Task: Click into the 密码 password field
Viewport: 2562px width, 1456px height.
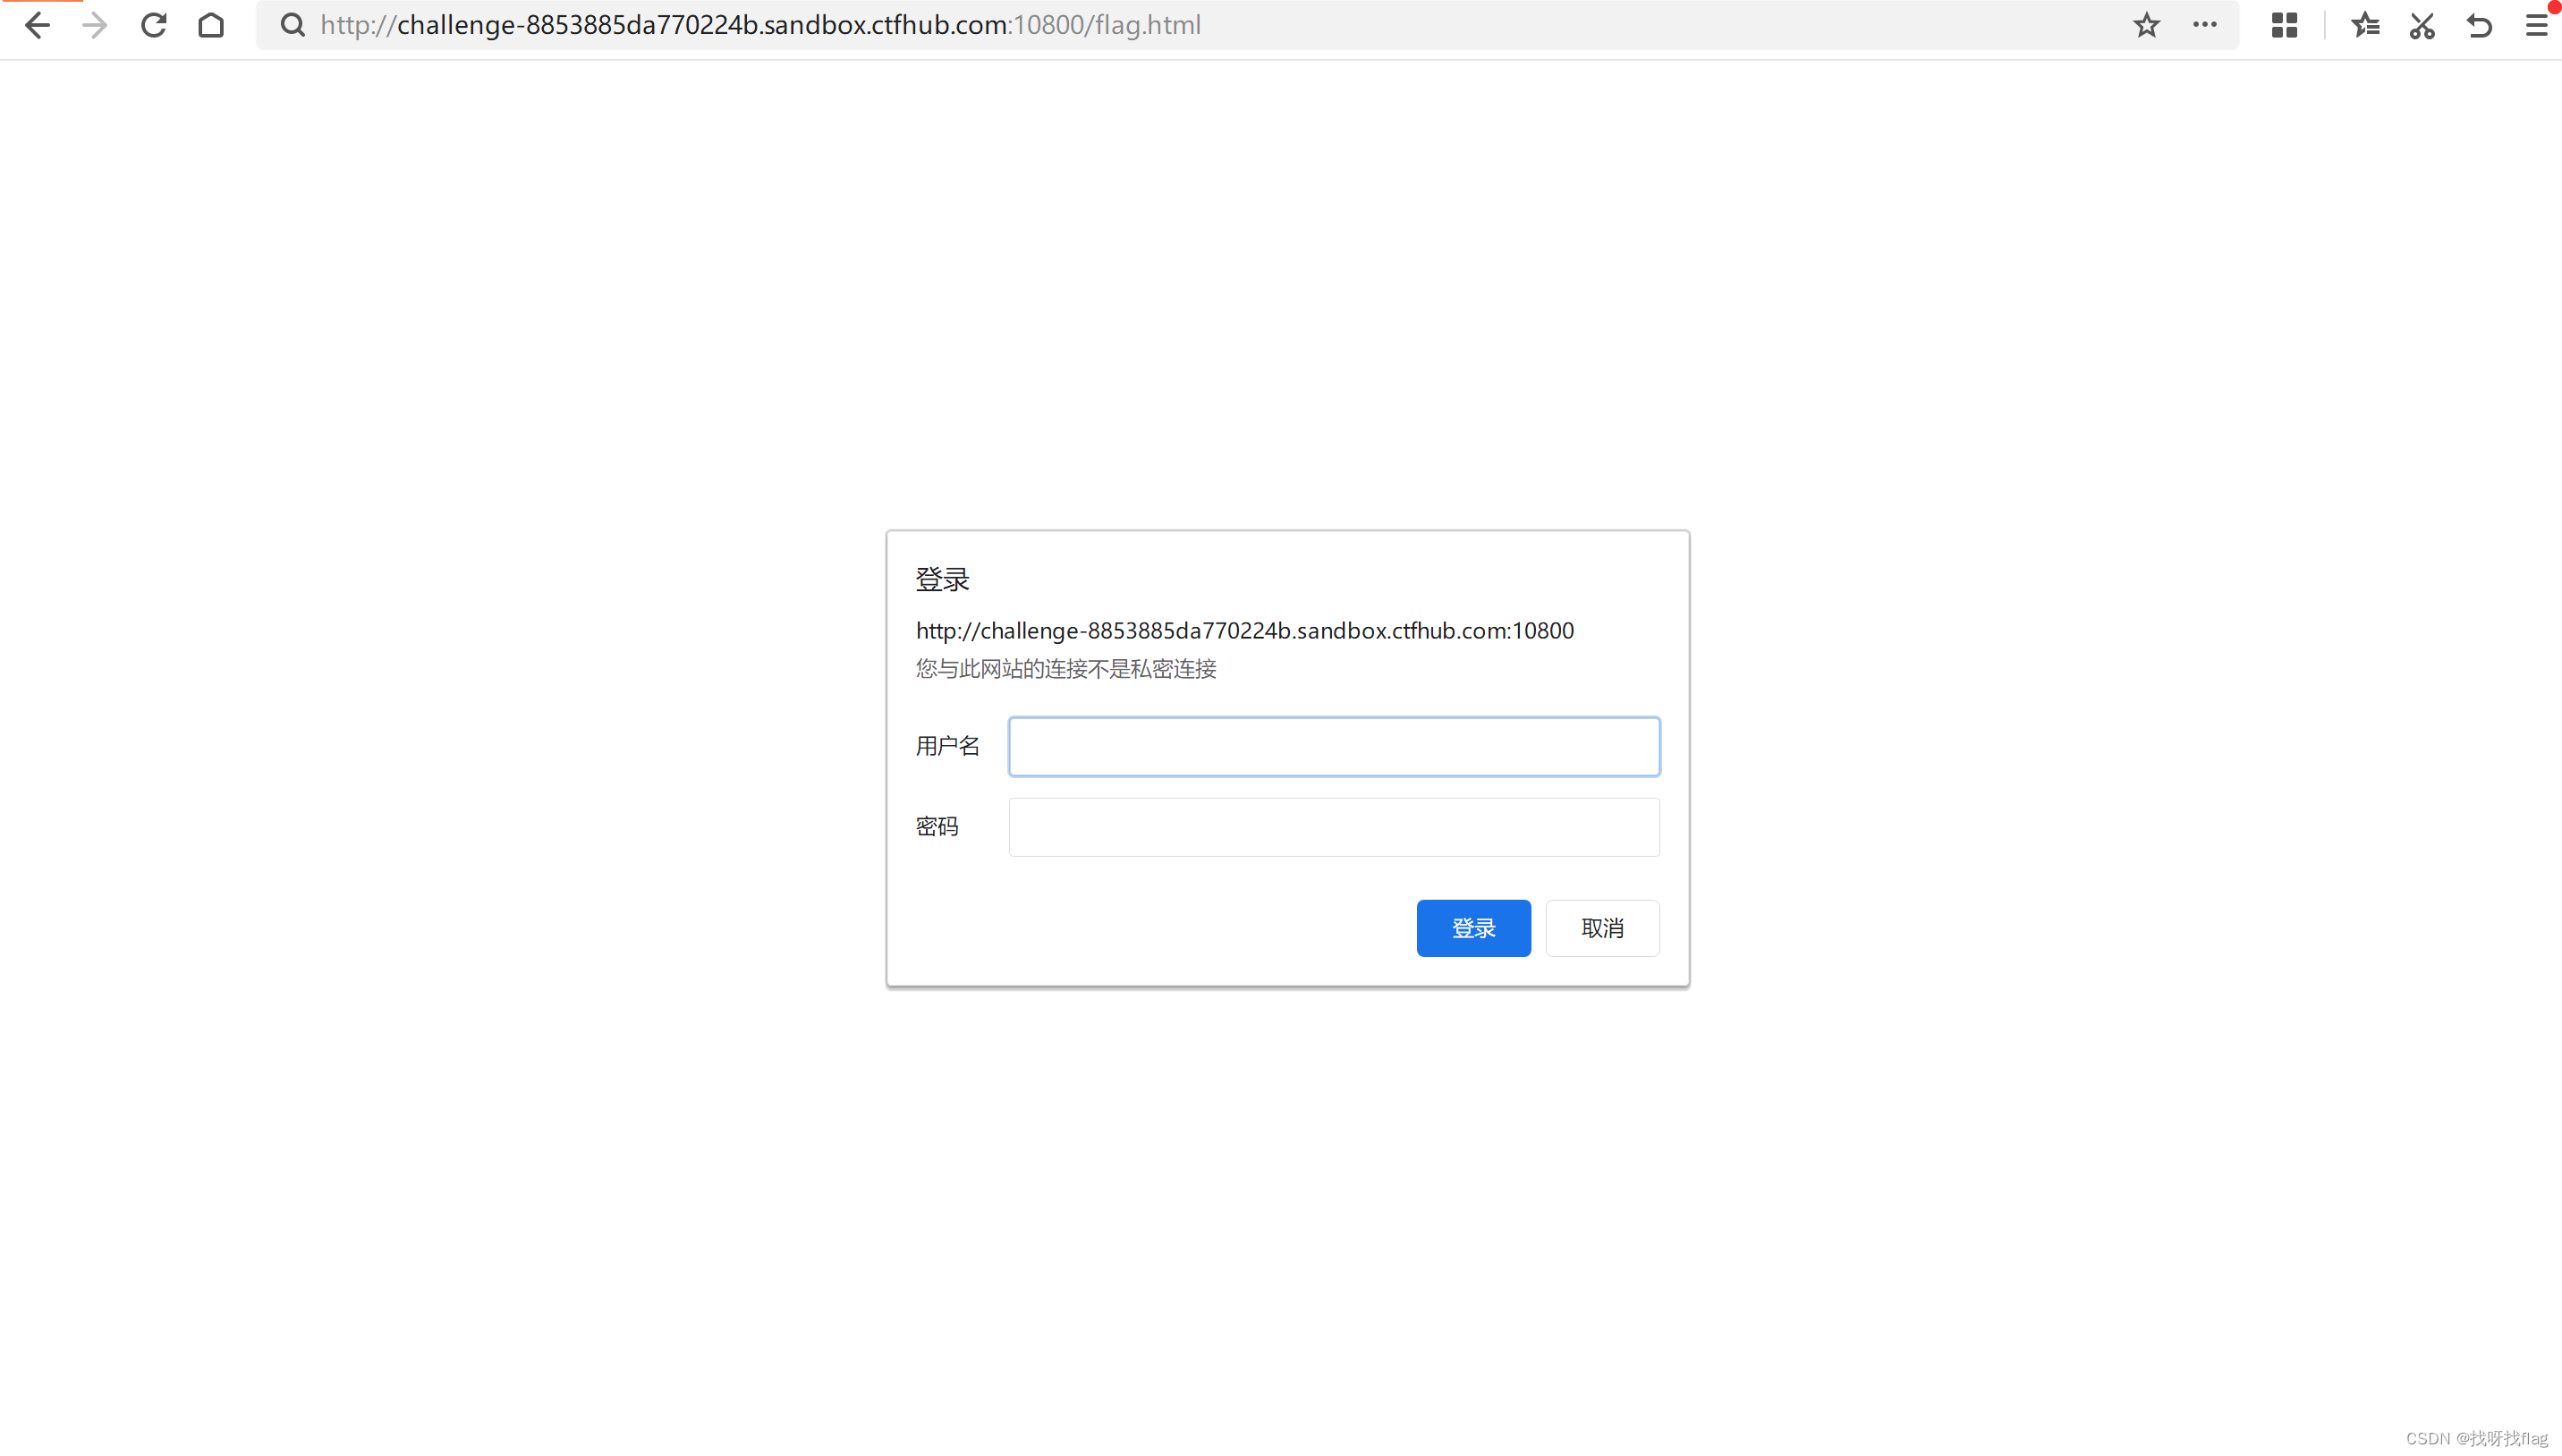Action: pyautogui.click(x=1333, y=827)
